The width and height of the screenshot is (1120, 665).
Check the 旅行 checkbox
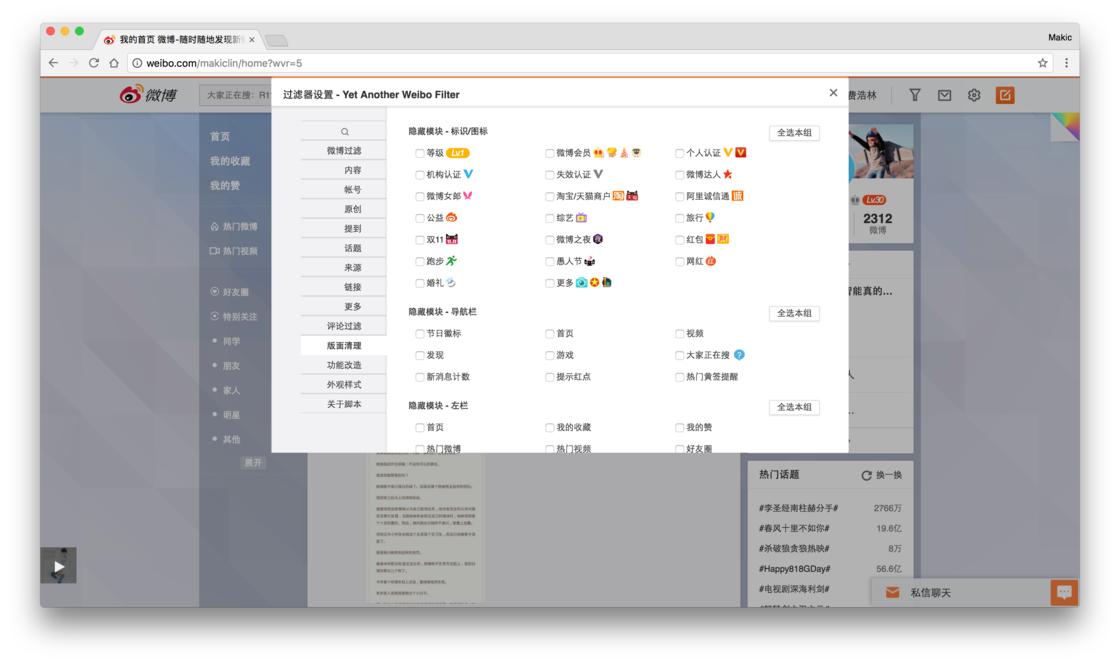(x=680, y=219)
